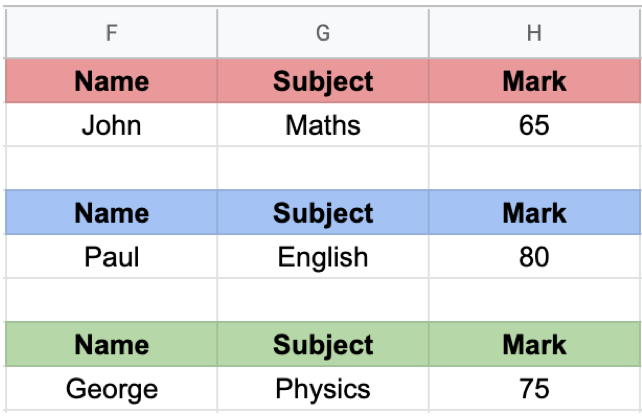Select the cell containing Paul
This screenshot has width=642, height=420.
(x=111, y=257)
